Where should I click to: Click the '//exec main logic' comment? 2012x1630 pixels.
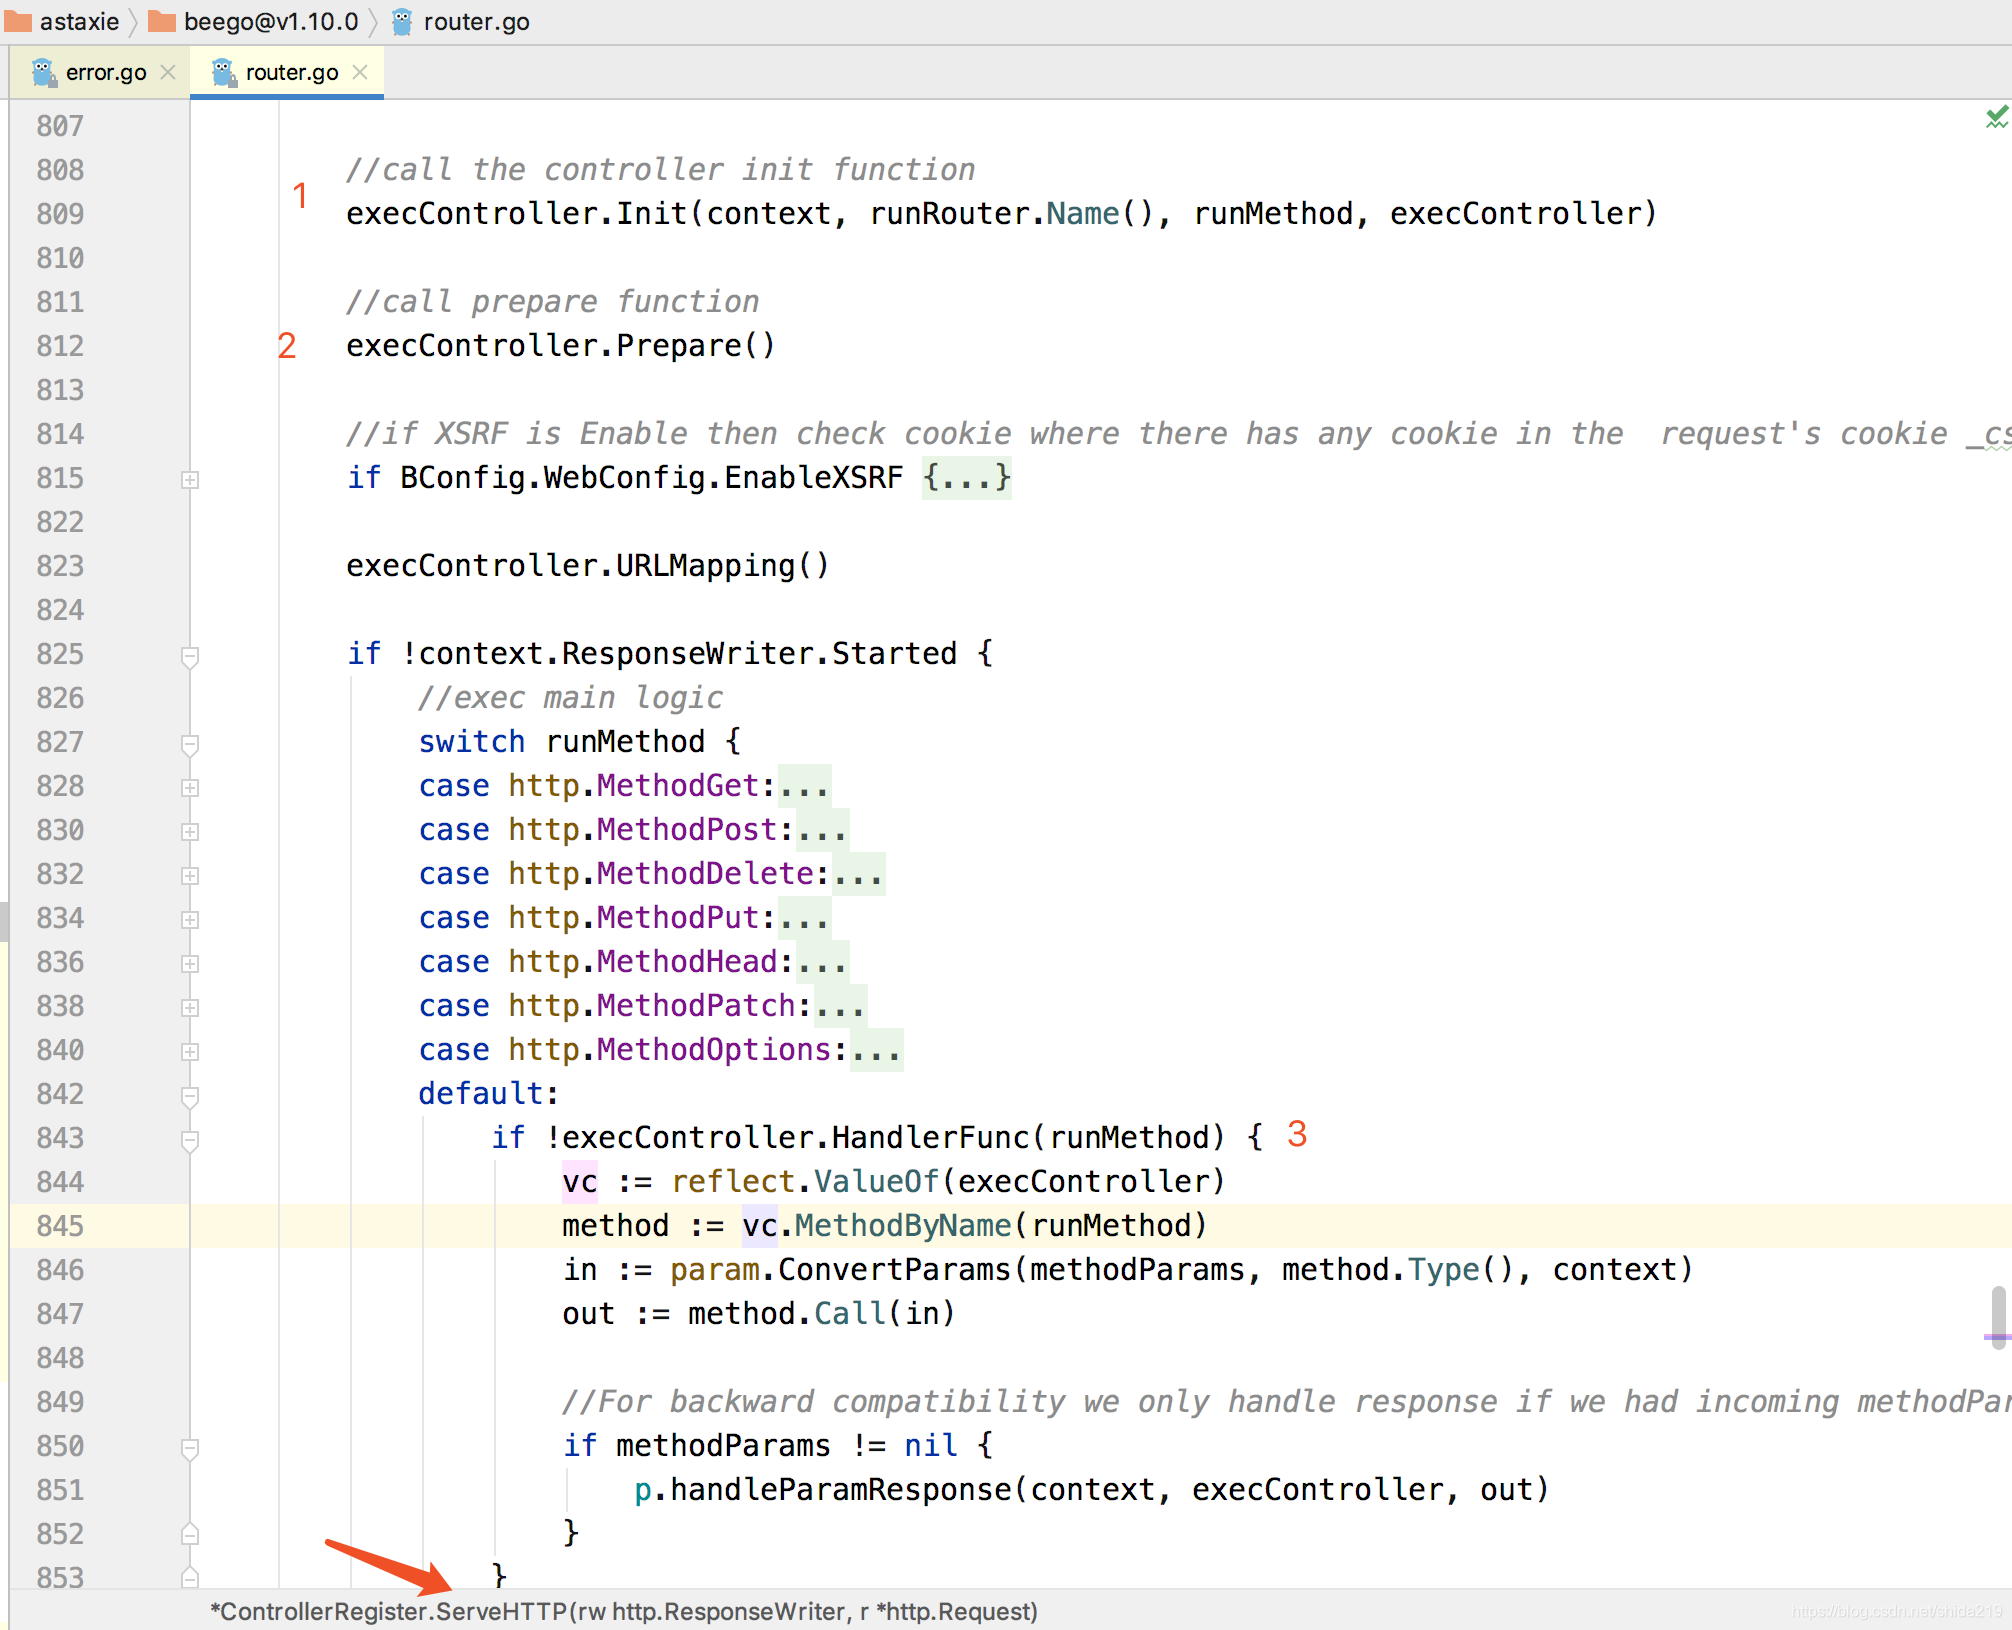tap(570, 698)
